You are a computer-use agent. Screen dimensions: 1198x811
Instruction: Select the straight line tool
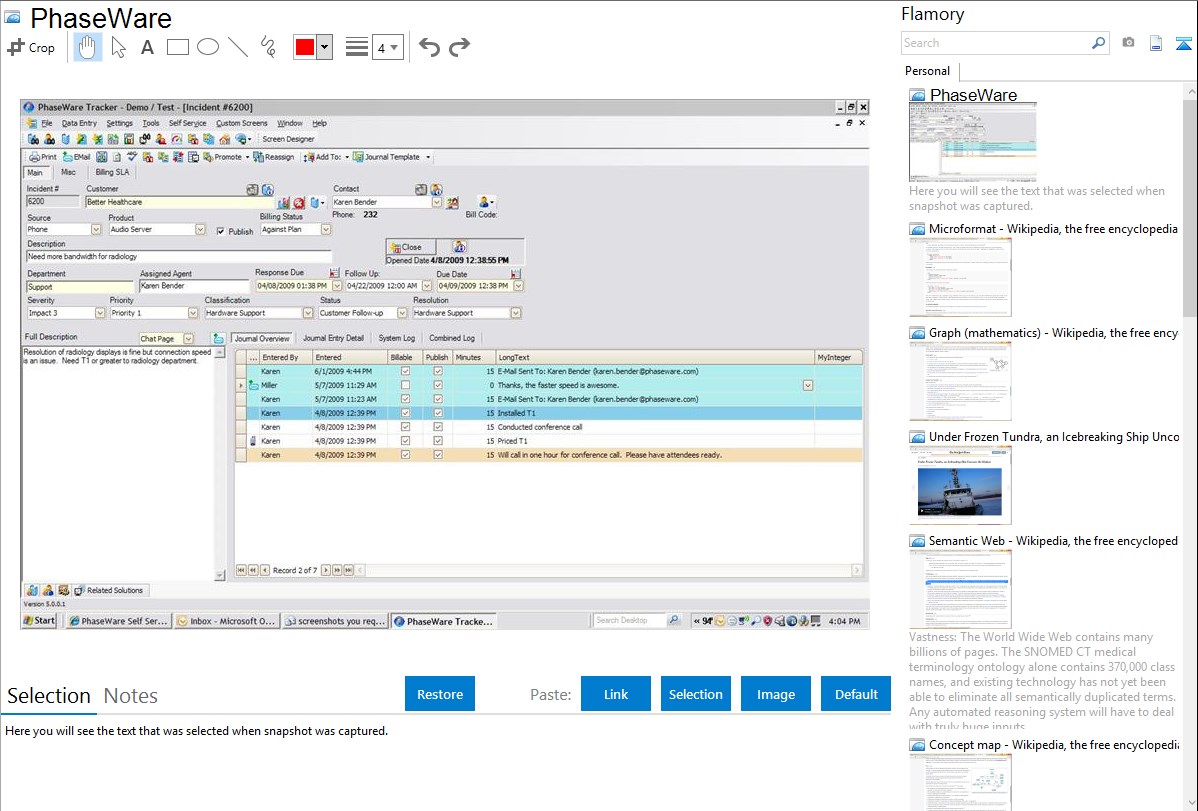coord(238,47)
